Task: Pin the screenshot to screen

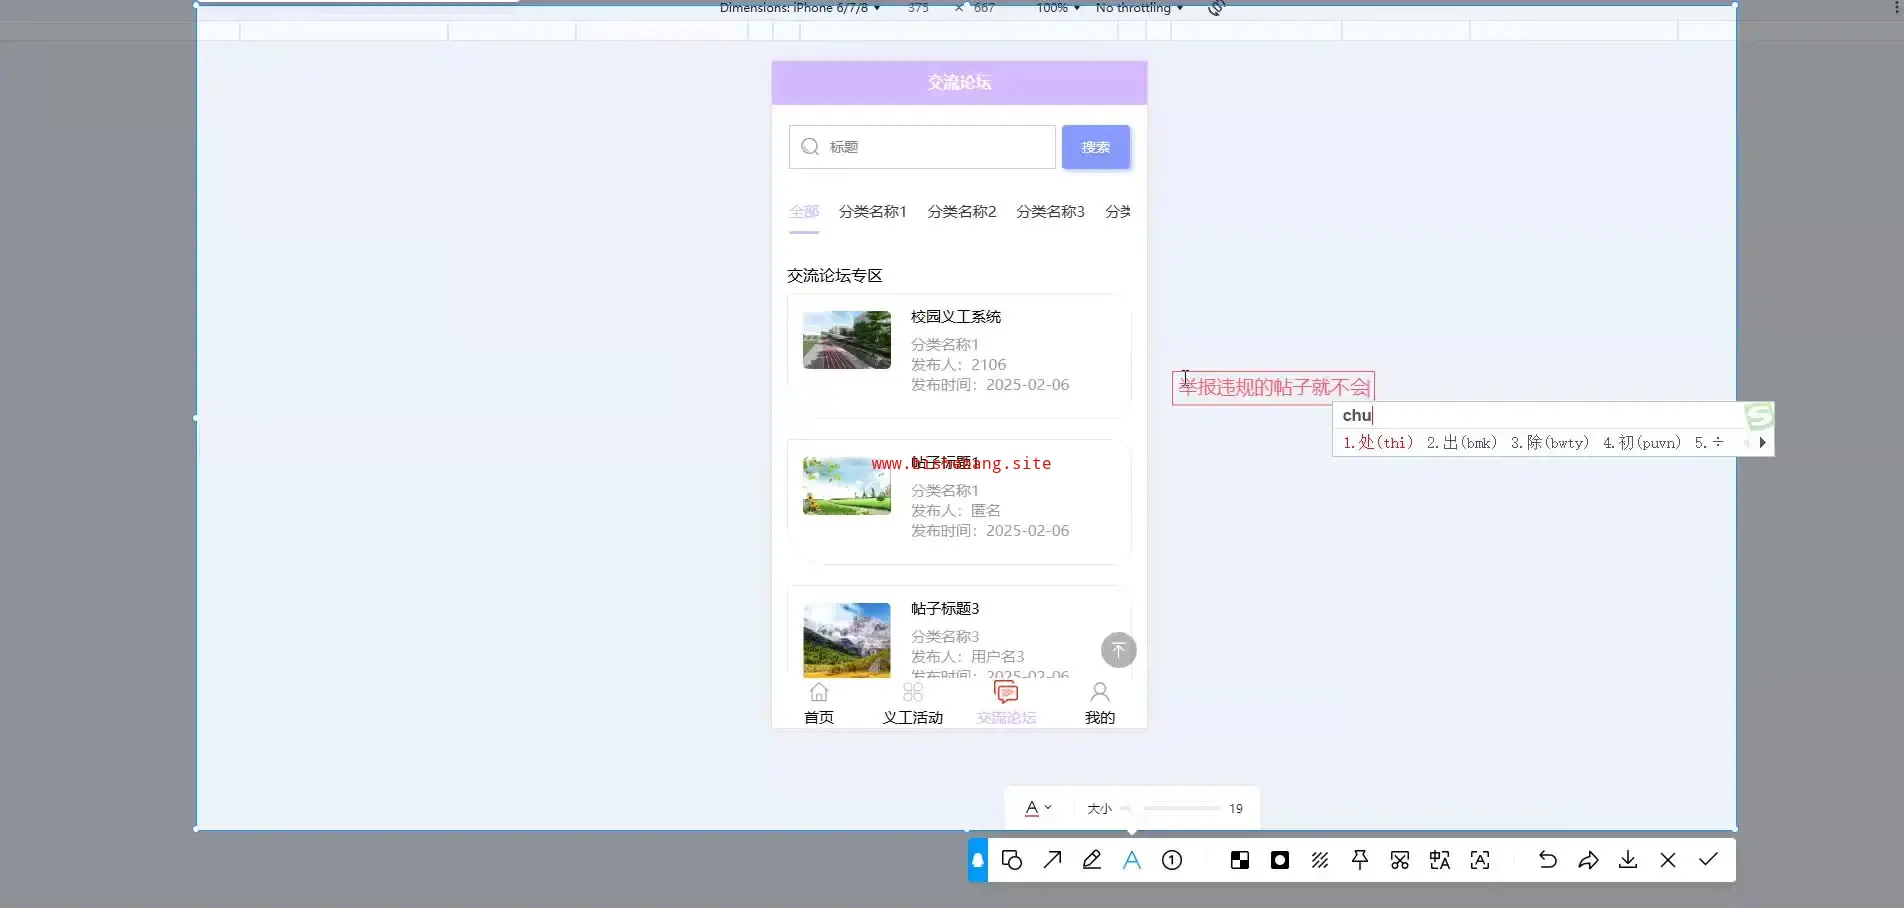Action: click(x=1360, y=860)
